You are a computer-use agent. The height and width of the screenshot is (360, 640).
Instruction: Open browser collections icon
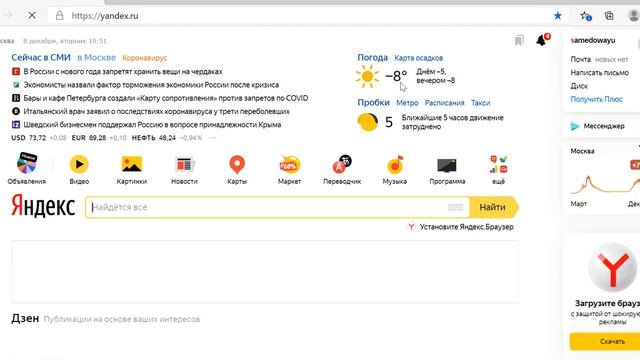[x=609, y=16]
